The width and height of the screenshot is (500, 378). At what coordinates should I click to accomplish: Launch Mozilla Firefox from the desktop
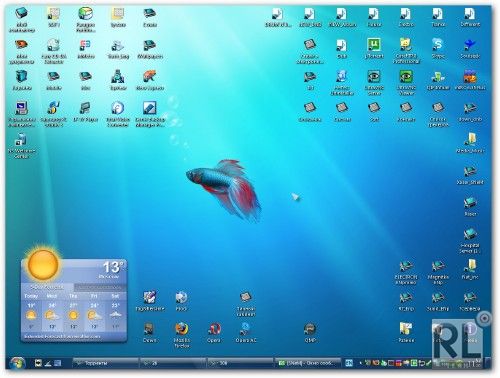(182, 334)
